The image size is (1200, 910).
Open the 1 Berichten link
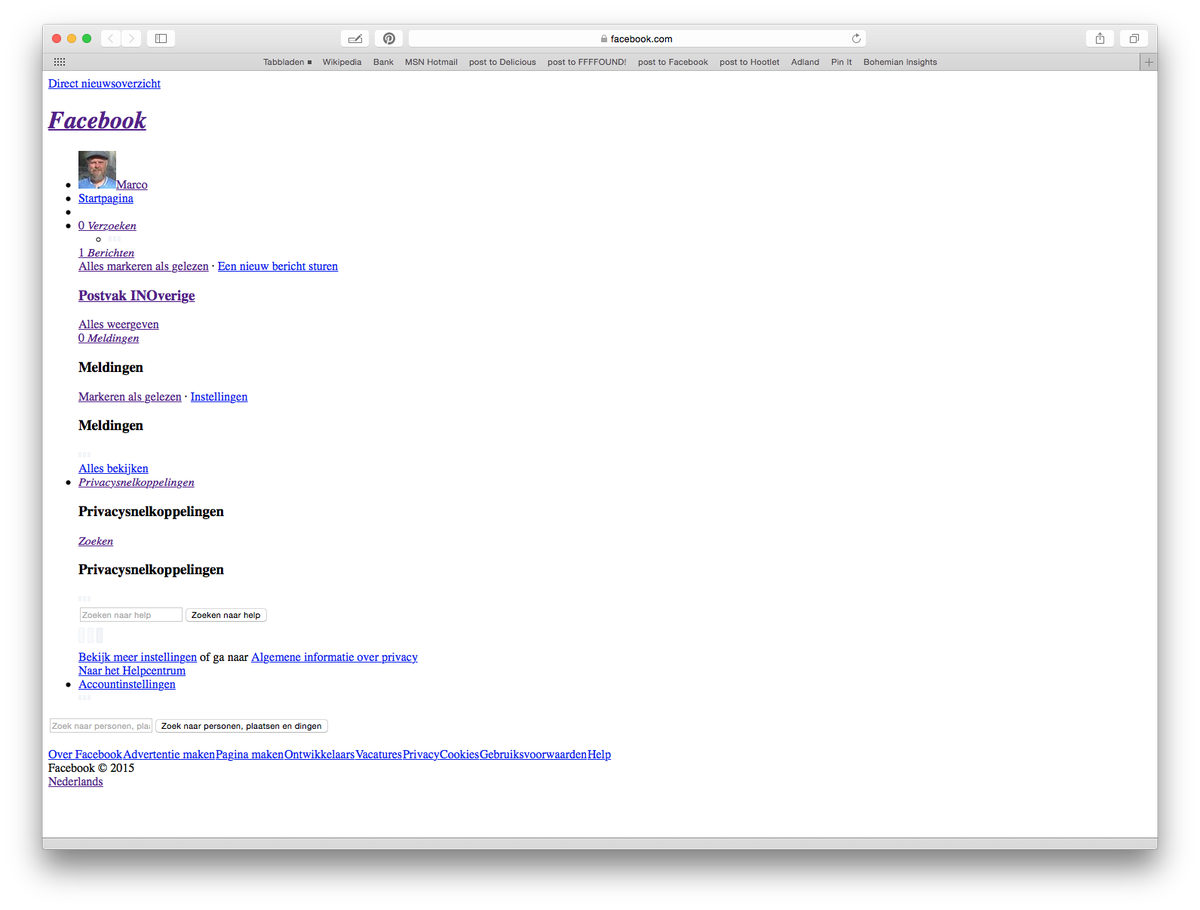click(x=106, y=253)
